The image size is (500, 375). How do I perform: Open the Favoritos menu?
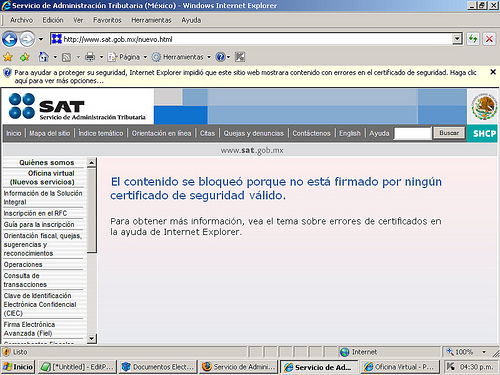pyautogui.click(x=107, y=20)
